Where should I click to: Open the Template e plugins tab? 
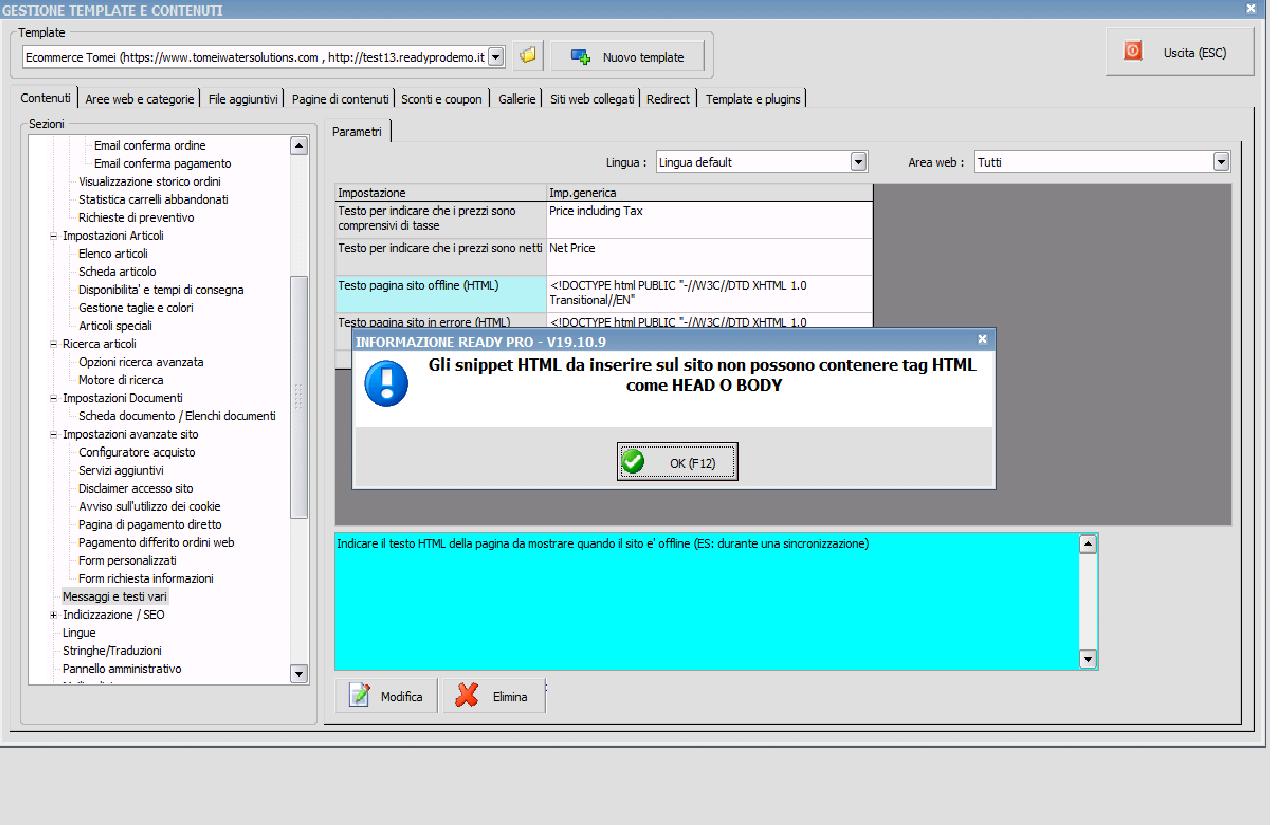(x=753, y=99)
